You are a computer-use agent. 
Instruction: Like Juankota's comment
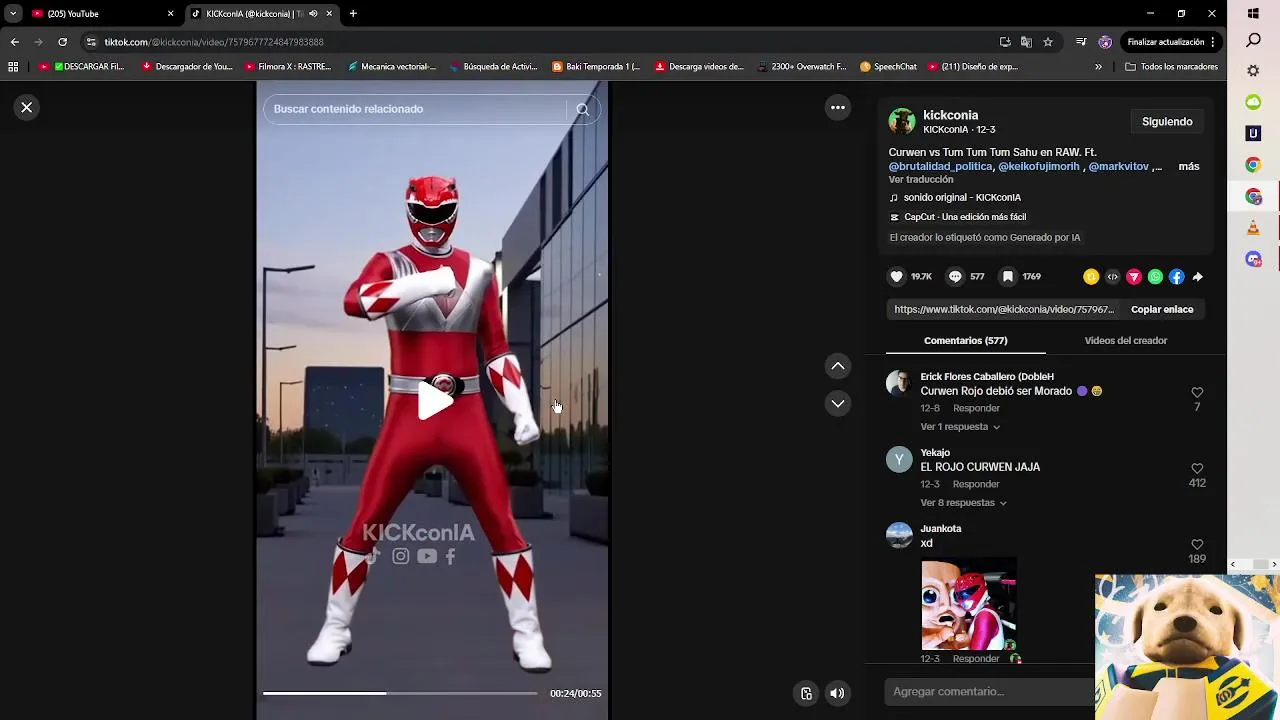1197,545
